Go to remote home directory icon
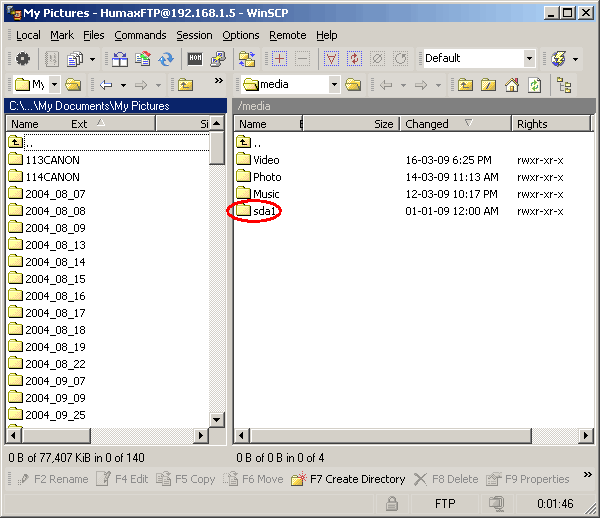The width and height of the screenshot is (600, 518). point(510,85)
